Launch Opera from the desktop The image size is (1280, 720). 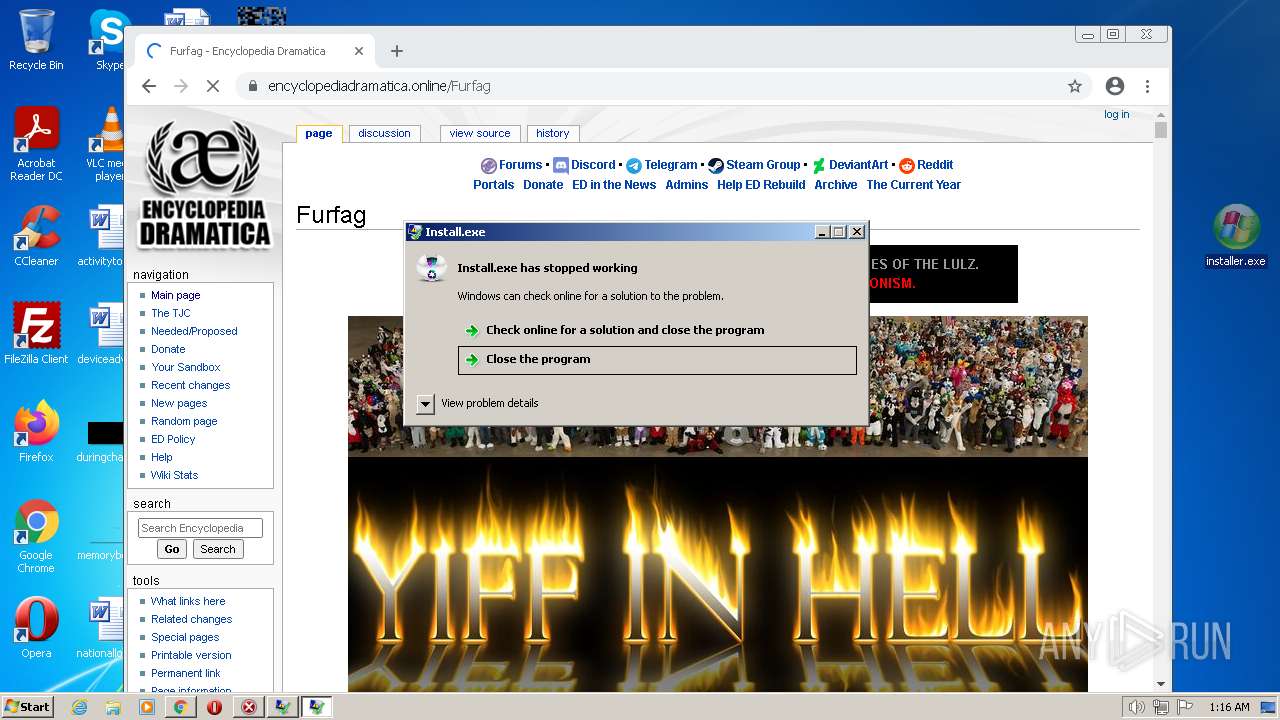36,628
